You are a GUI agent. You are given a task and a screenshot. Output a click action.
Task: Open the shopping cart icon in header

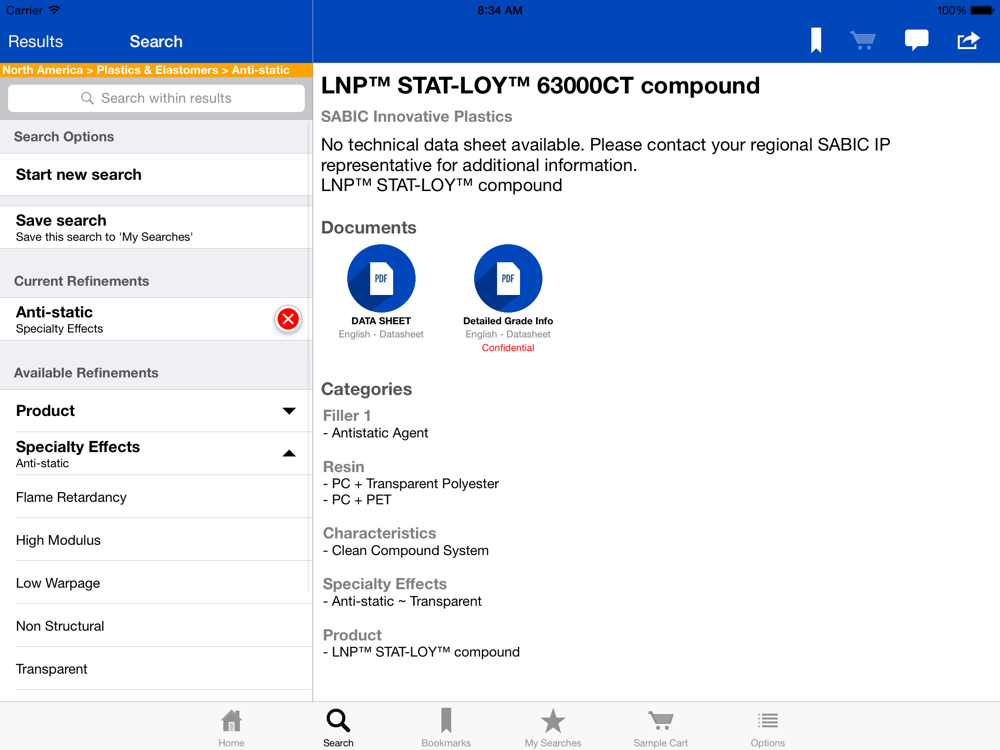[863, 41]
